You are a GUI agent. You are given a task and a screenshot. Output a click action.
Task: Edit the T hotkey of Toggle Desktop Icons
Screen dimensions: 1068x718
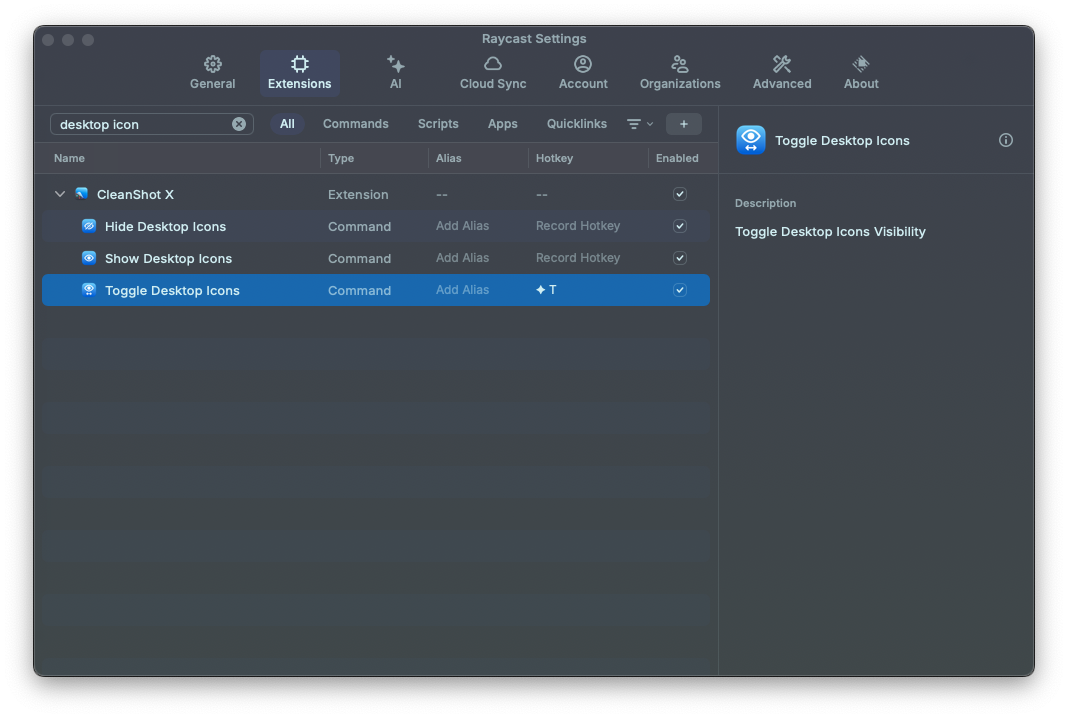point(546,290)
